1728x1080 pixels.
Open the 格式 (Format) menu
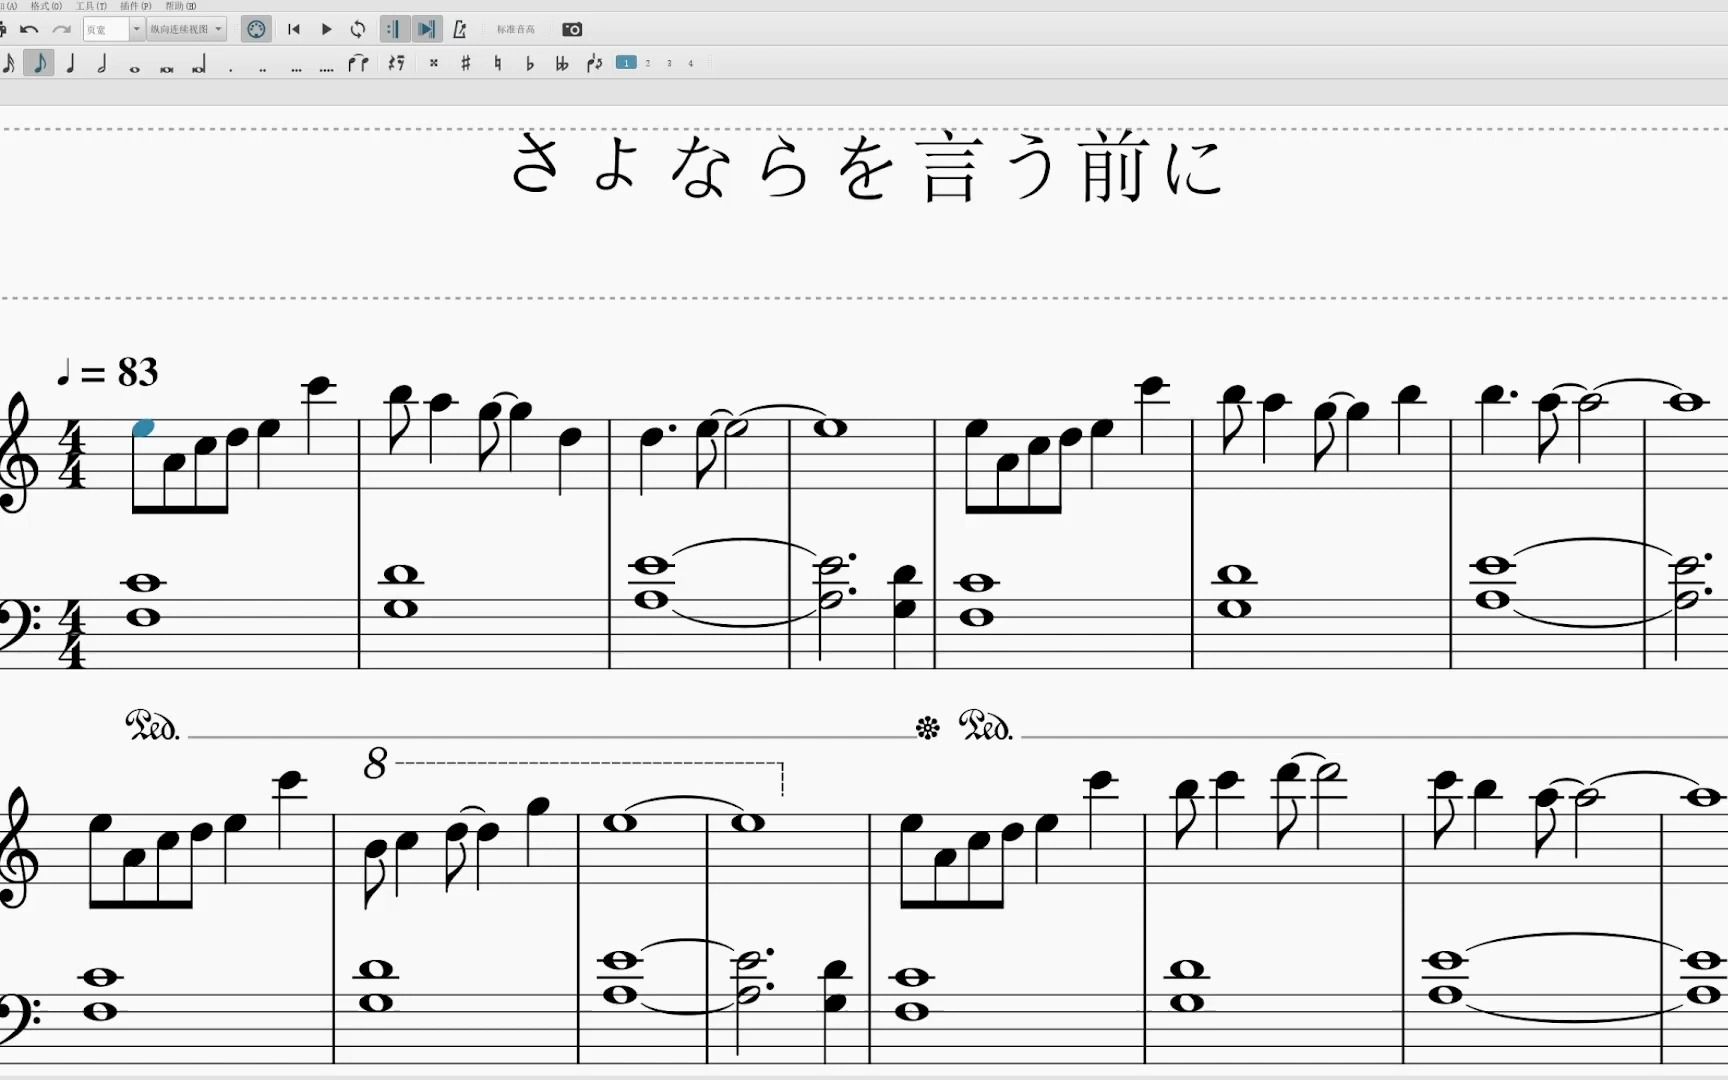(46, 6)
